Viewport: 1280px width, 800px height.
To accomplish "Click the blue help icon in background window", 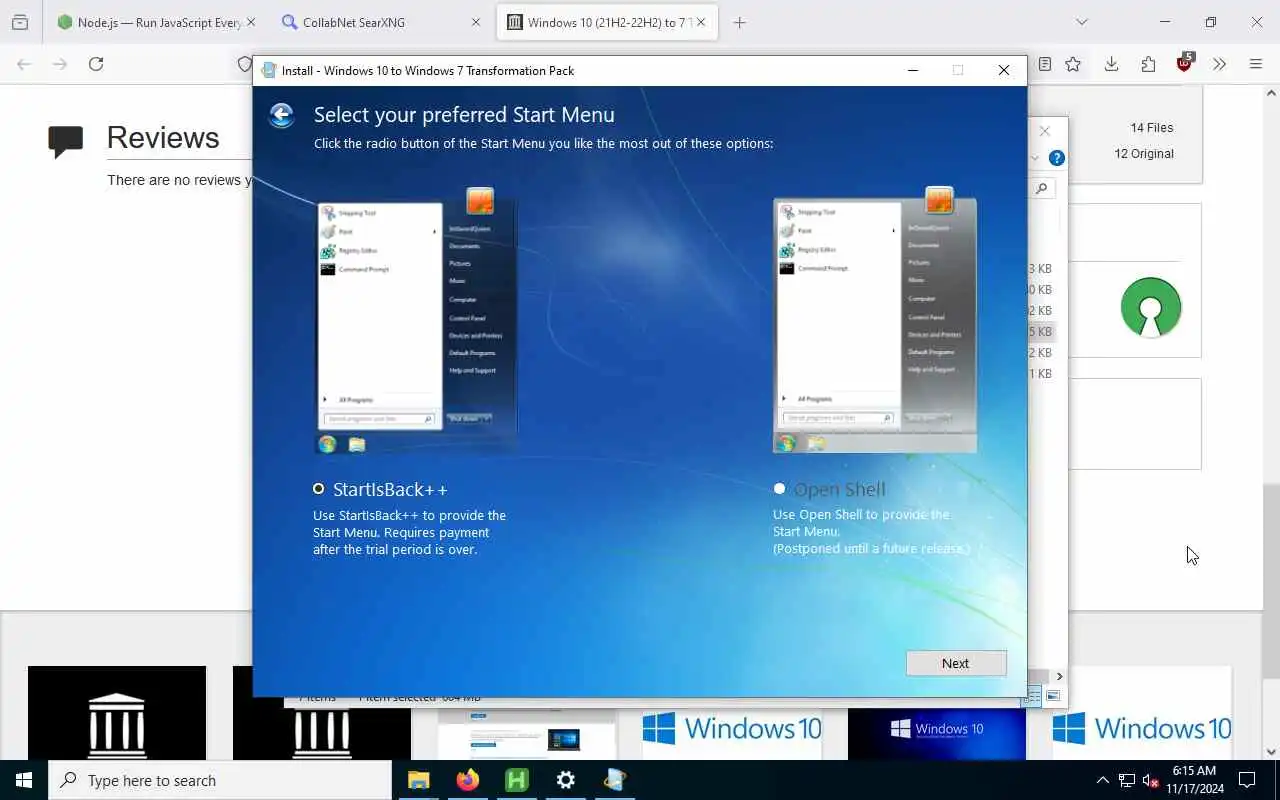I will (1057, 158).
